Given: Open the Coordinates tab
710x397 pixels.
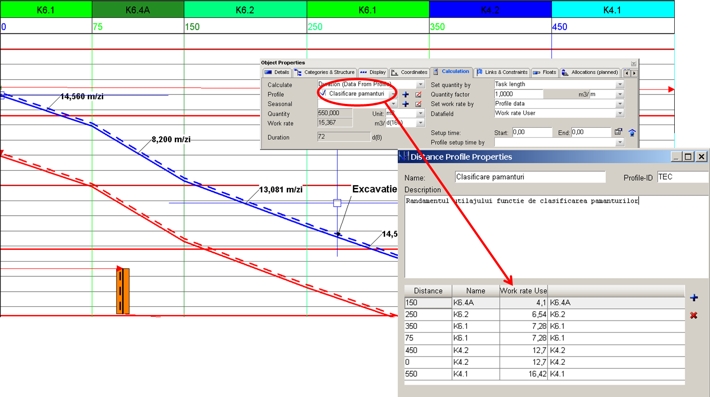Looking at the screenshot, I should (x=409, y=72).
